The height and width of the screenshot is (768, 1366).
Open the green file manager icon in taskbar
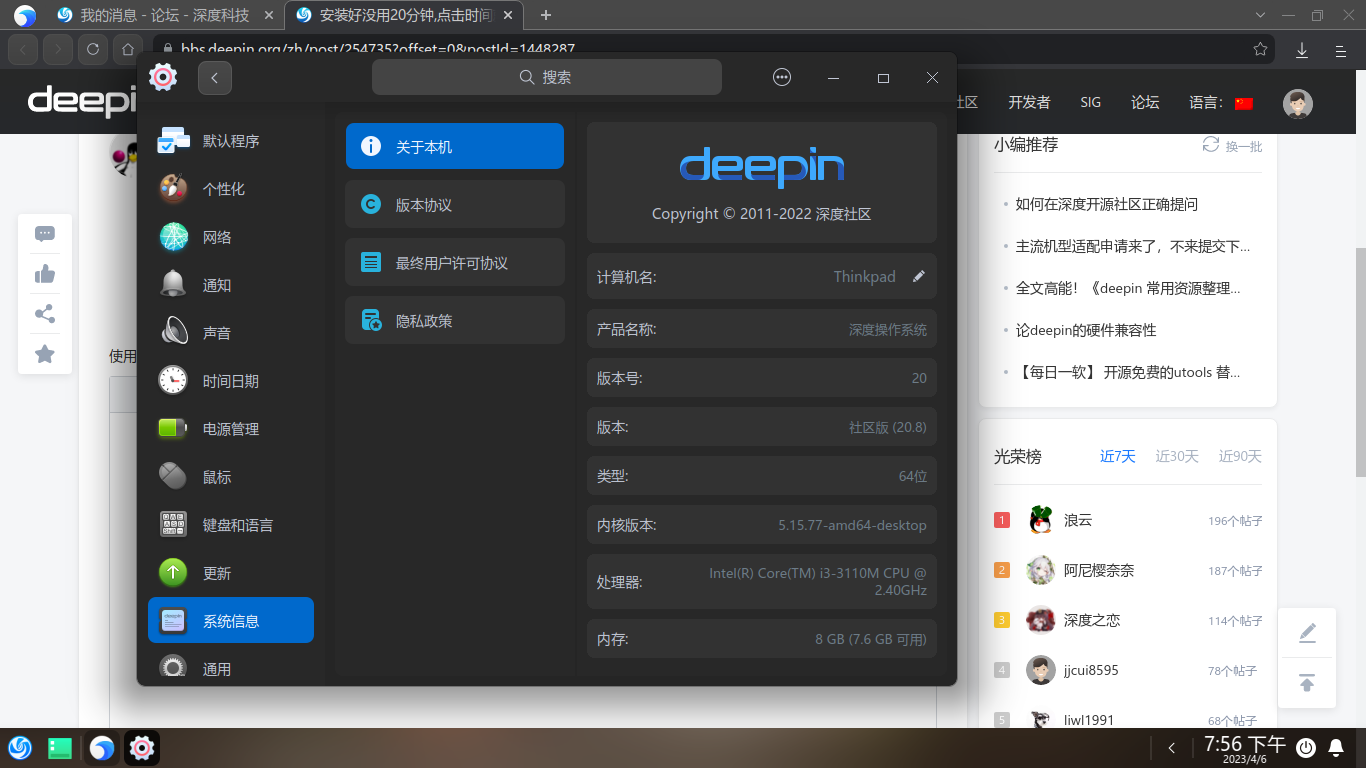pyautogui.click(x=60, y=747)
